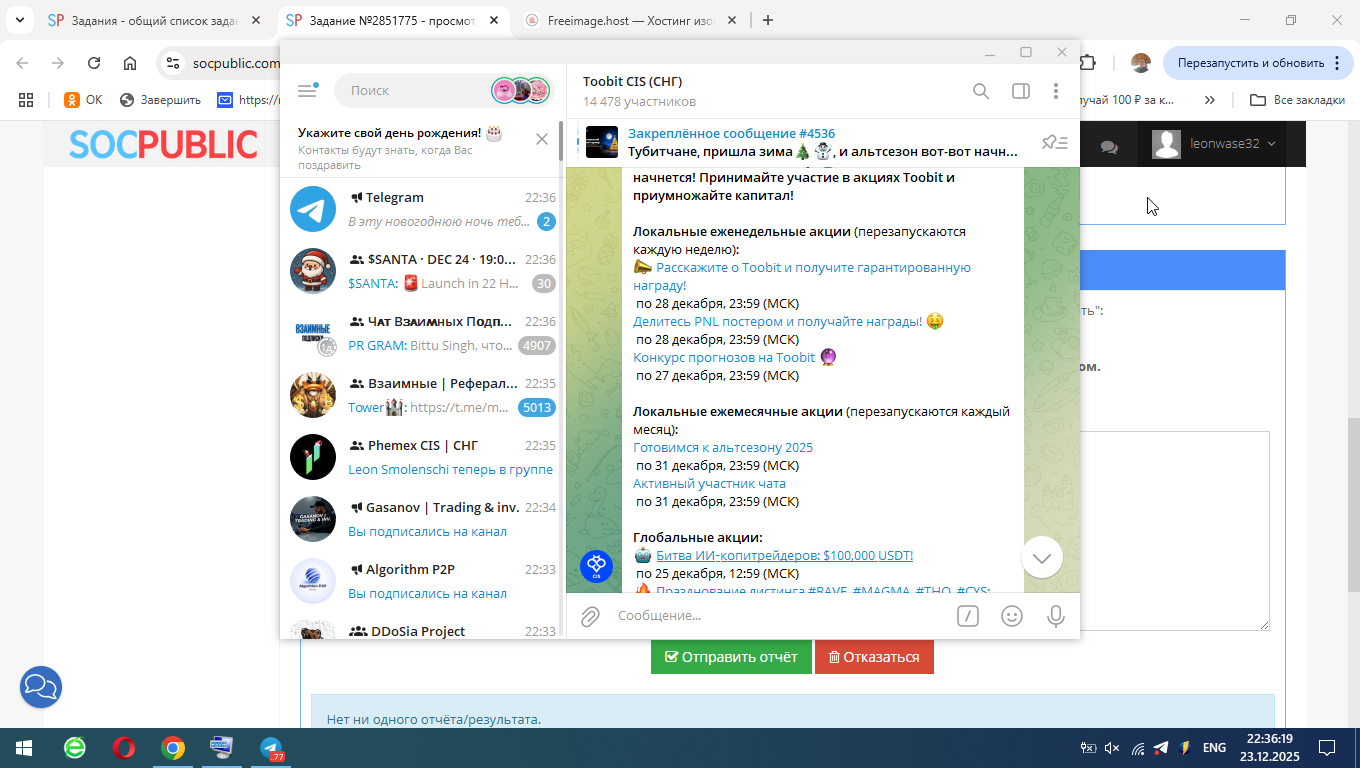Click the SOCPUBLIC logo
The image size is (1360, 768).
coord(163,144)
